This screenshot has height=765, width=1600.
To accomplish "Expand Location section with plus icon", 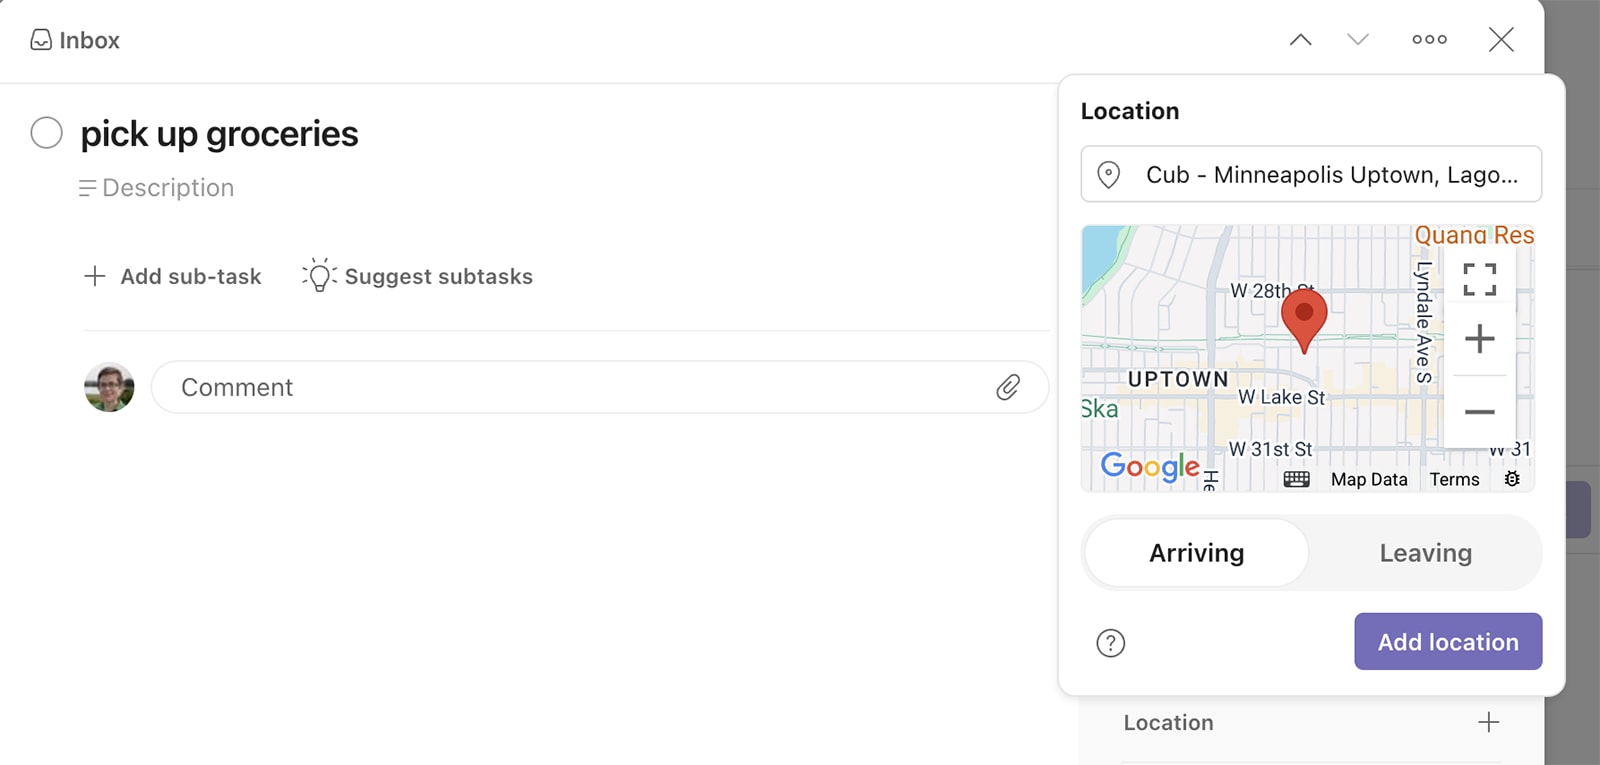I will coord(1488,722).
